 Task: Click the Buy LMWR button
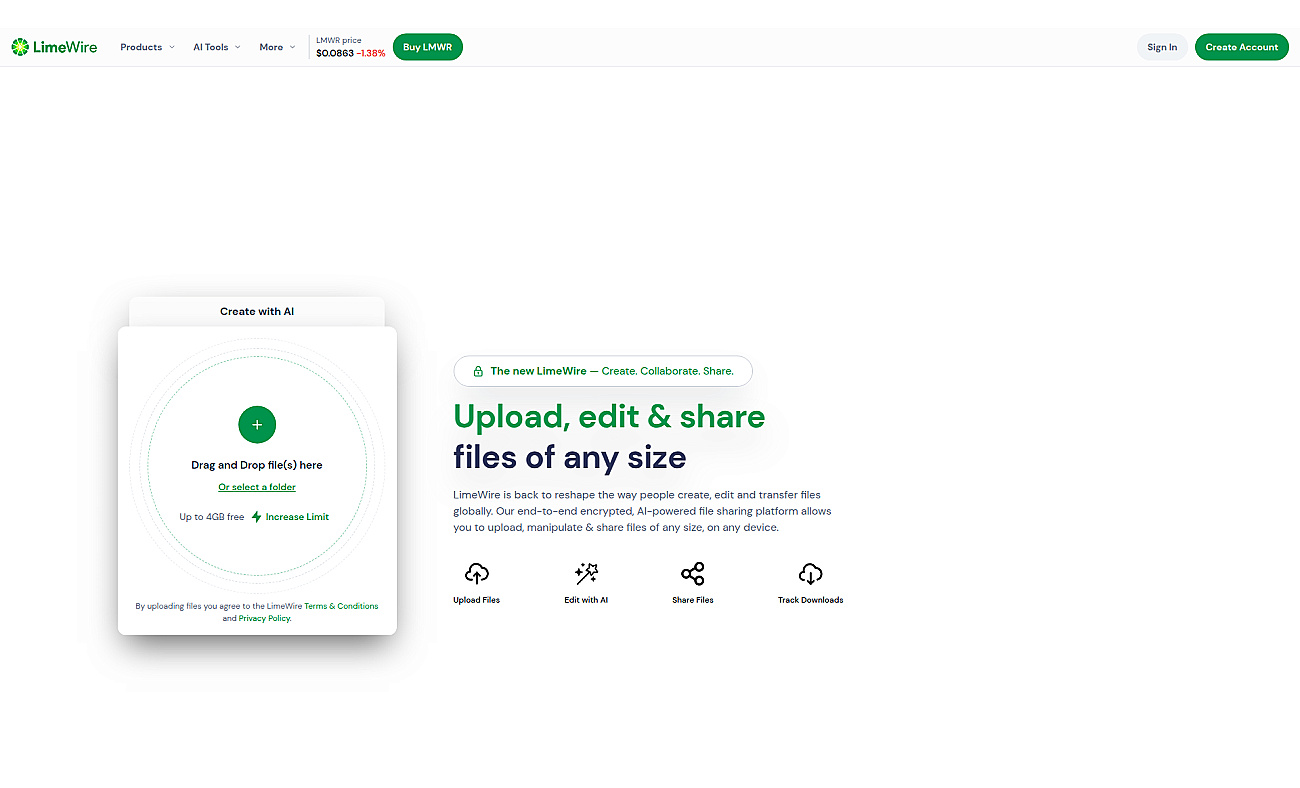tap(428, 47)
